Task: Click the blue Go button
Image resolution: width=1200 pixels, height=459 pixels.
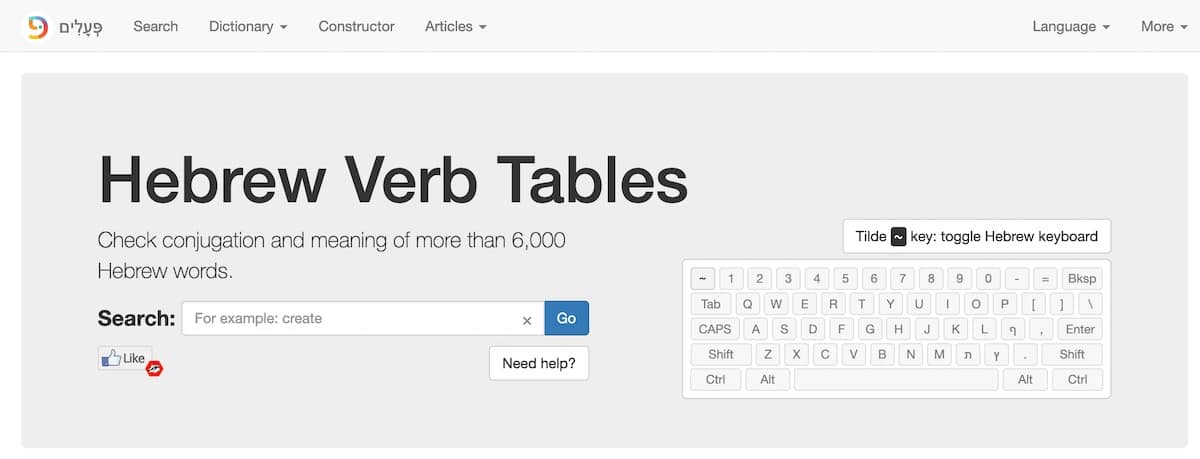Action: [567, 318]
